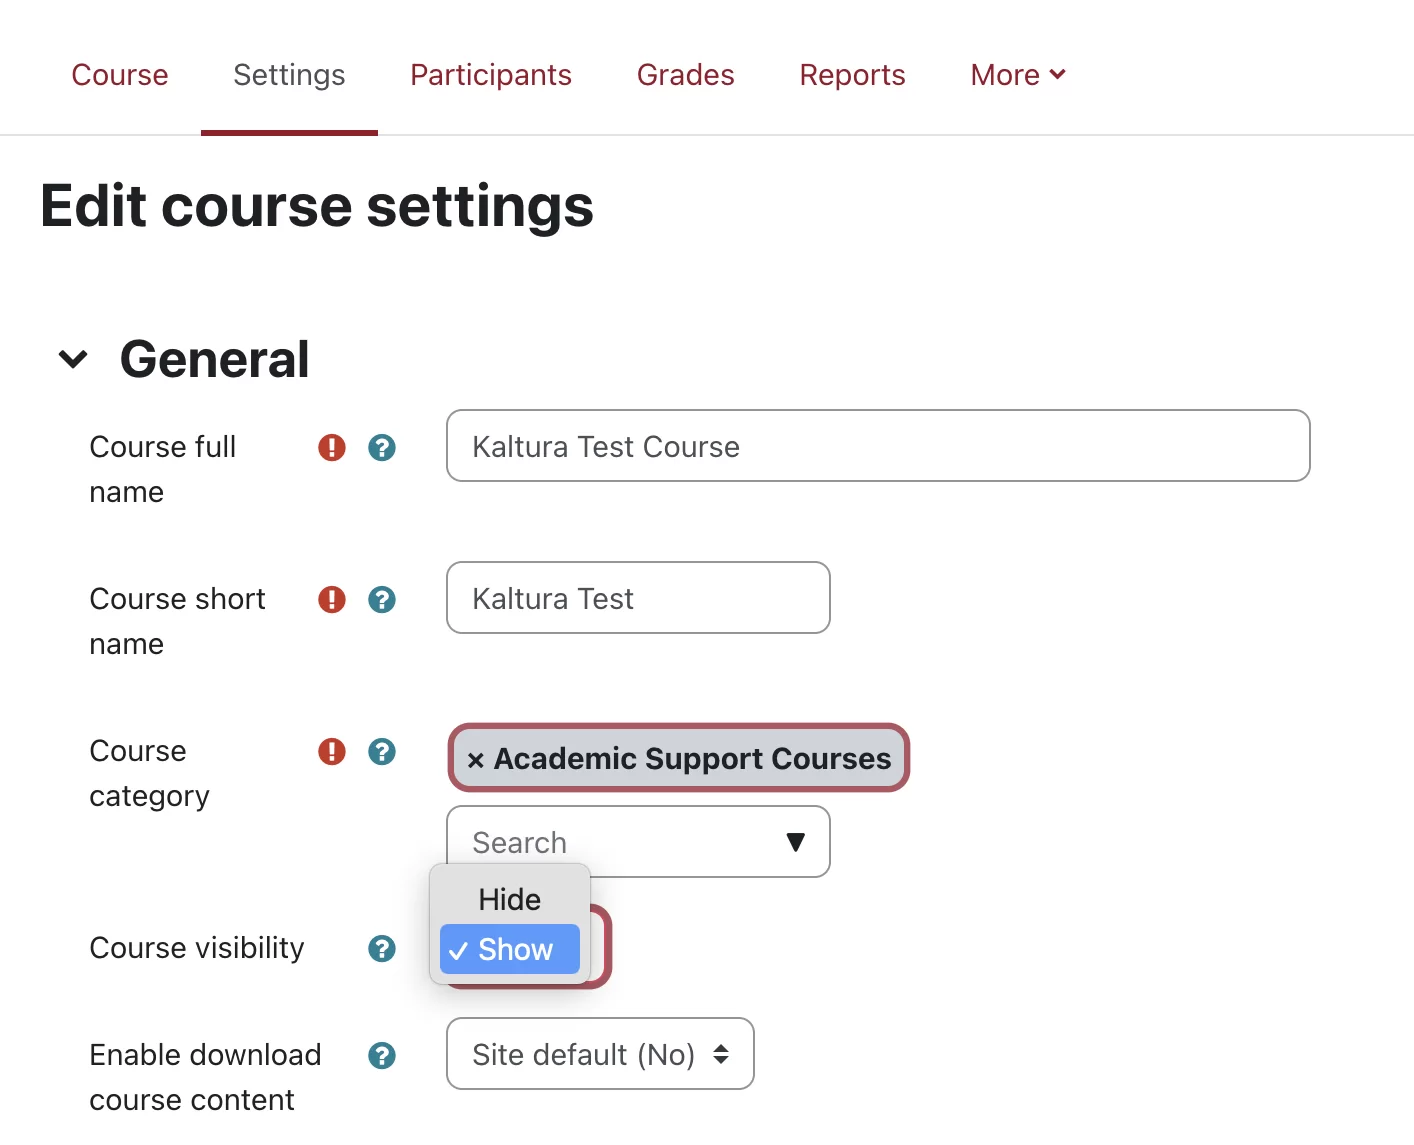Remove the Academic Support Courses category tag
Viewport: 1414px width, 1145px height.
point(476,760)
